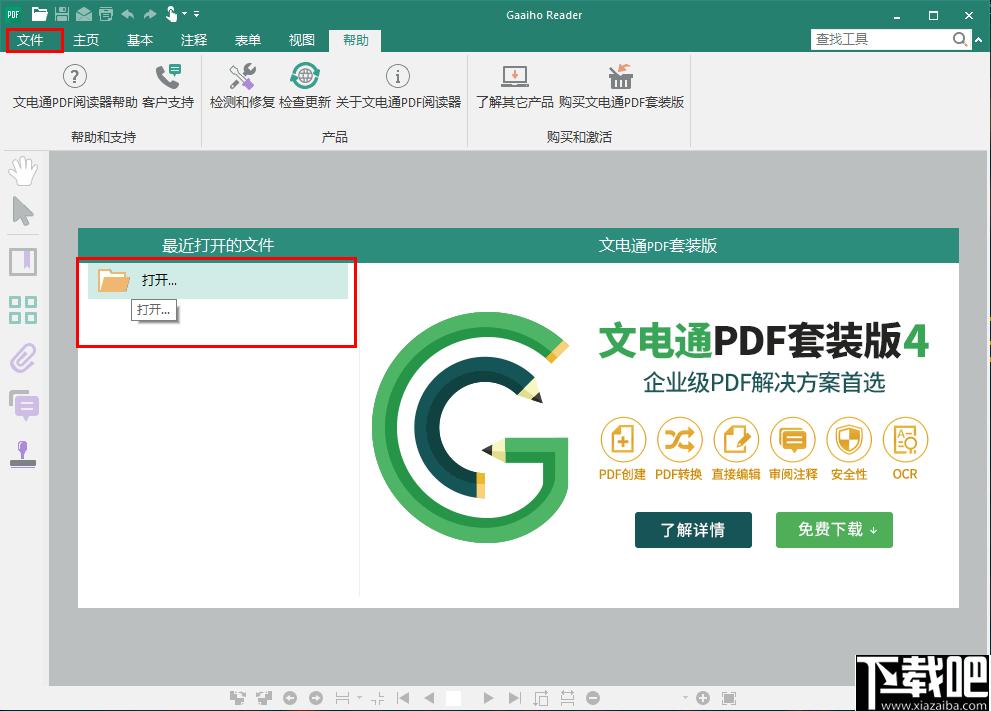Image resolution: width=991 pixels, height=711 pixels.
Task: Go to first page button in status bar
Action: click(403, 698)
